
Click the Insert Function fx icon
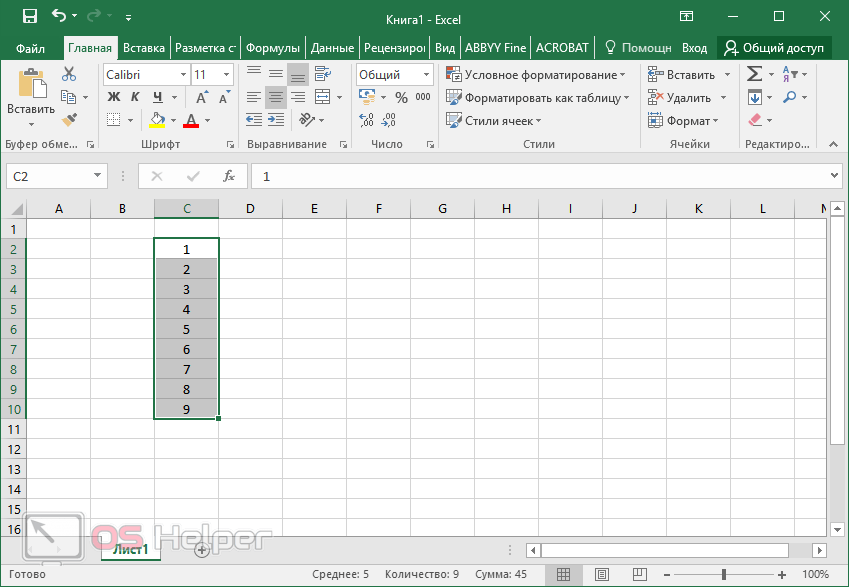228,176
